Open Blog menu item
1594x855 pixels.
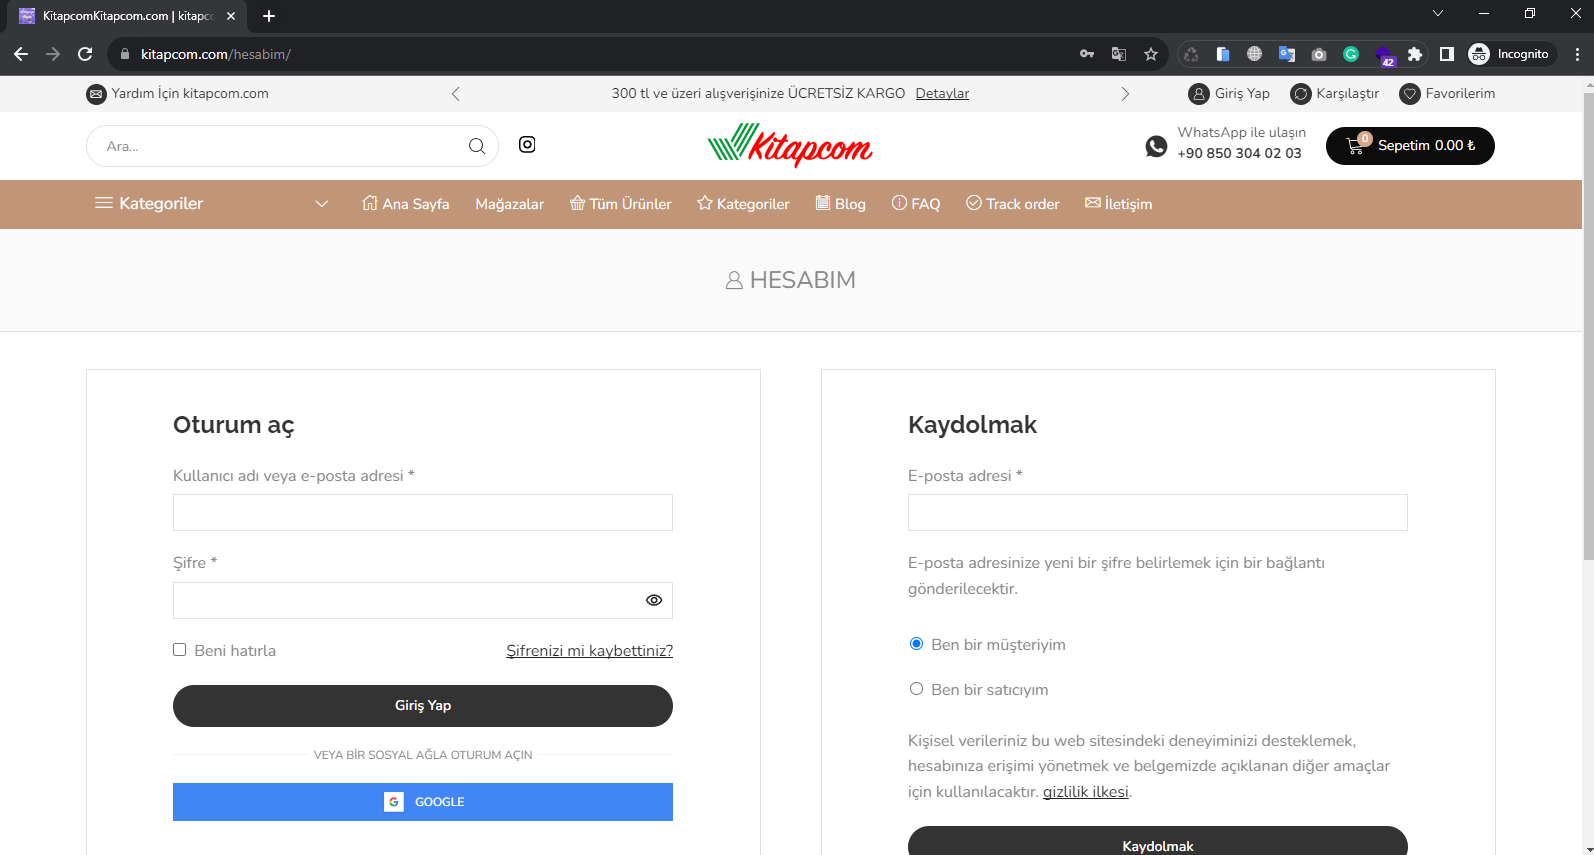tap(840, 204)
